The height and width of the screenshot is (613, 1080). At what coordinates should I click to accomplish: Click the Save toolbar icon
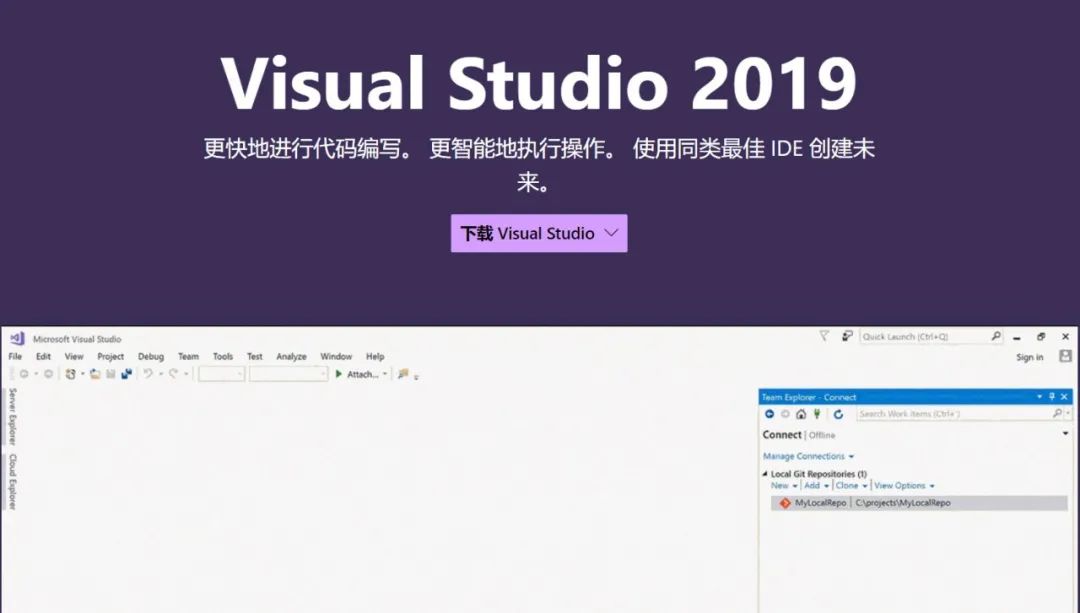click(110, 374)
